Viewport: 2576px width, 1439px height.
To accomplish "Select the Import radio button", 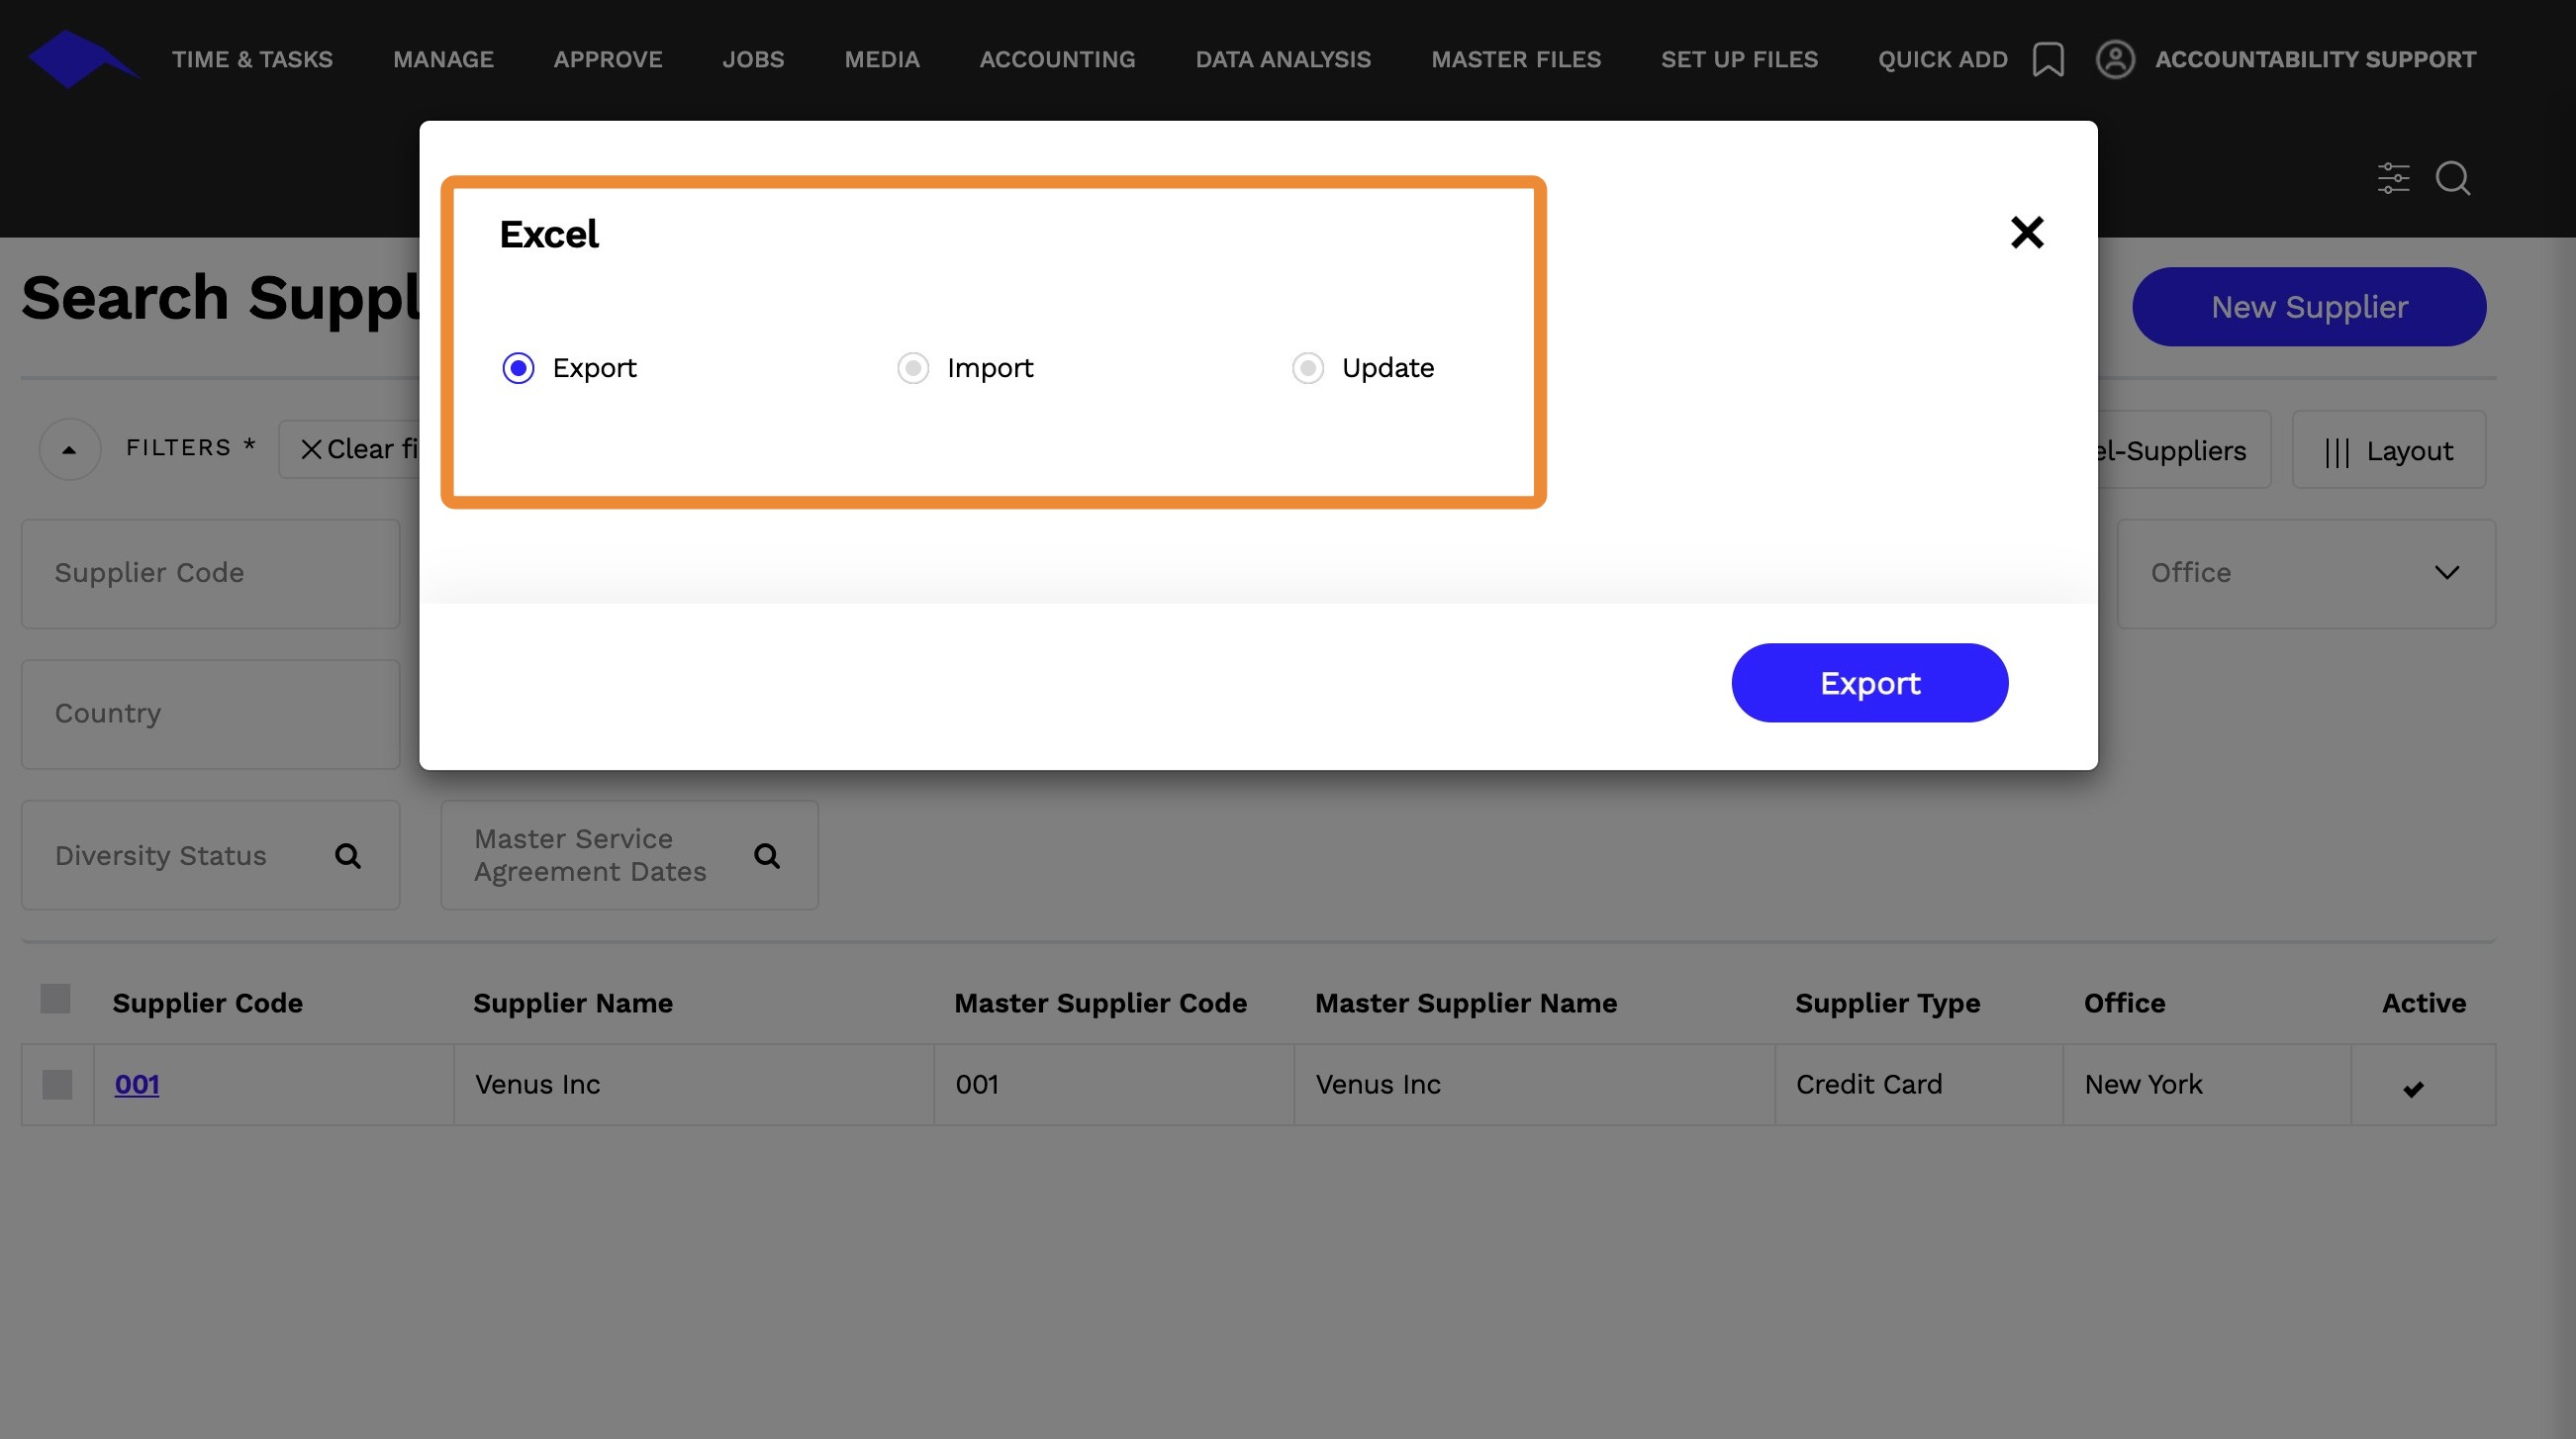I will coord(912,368).
